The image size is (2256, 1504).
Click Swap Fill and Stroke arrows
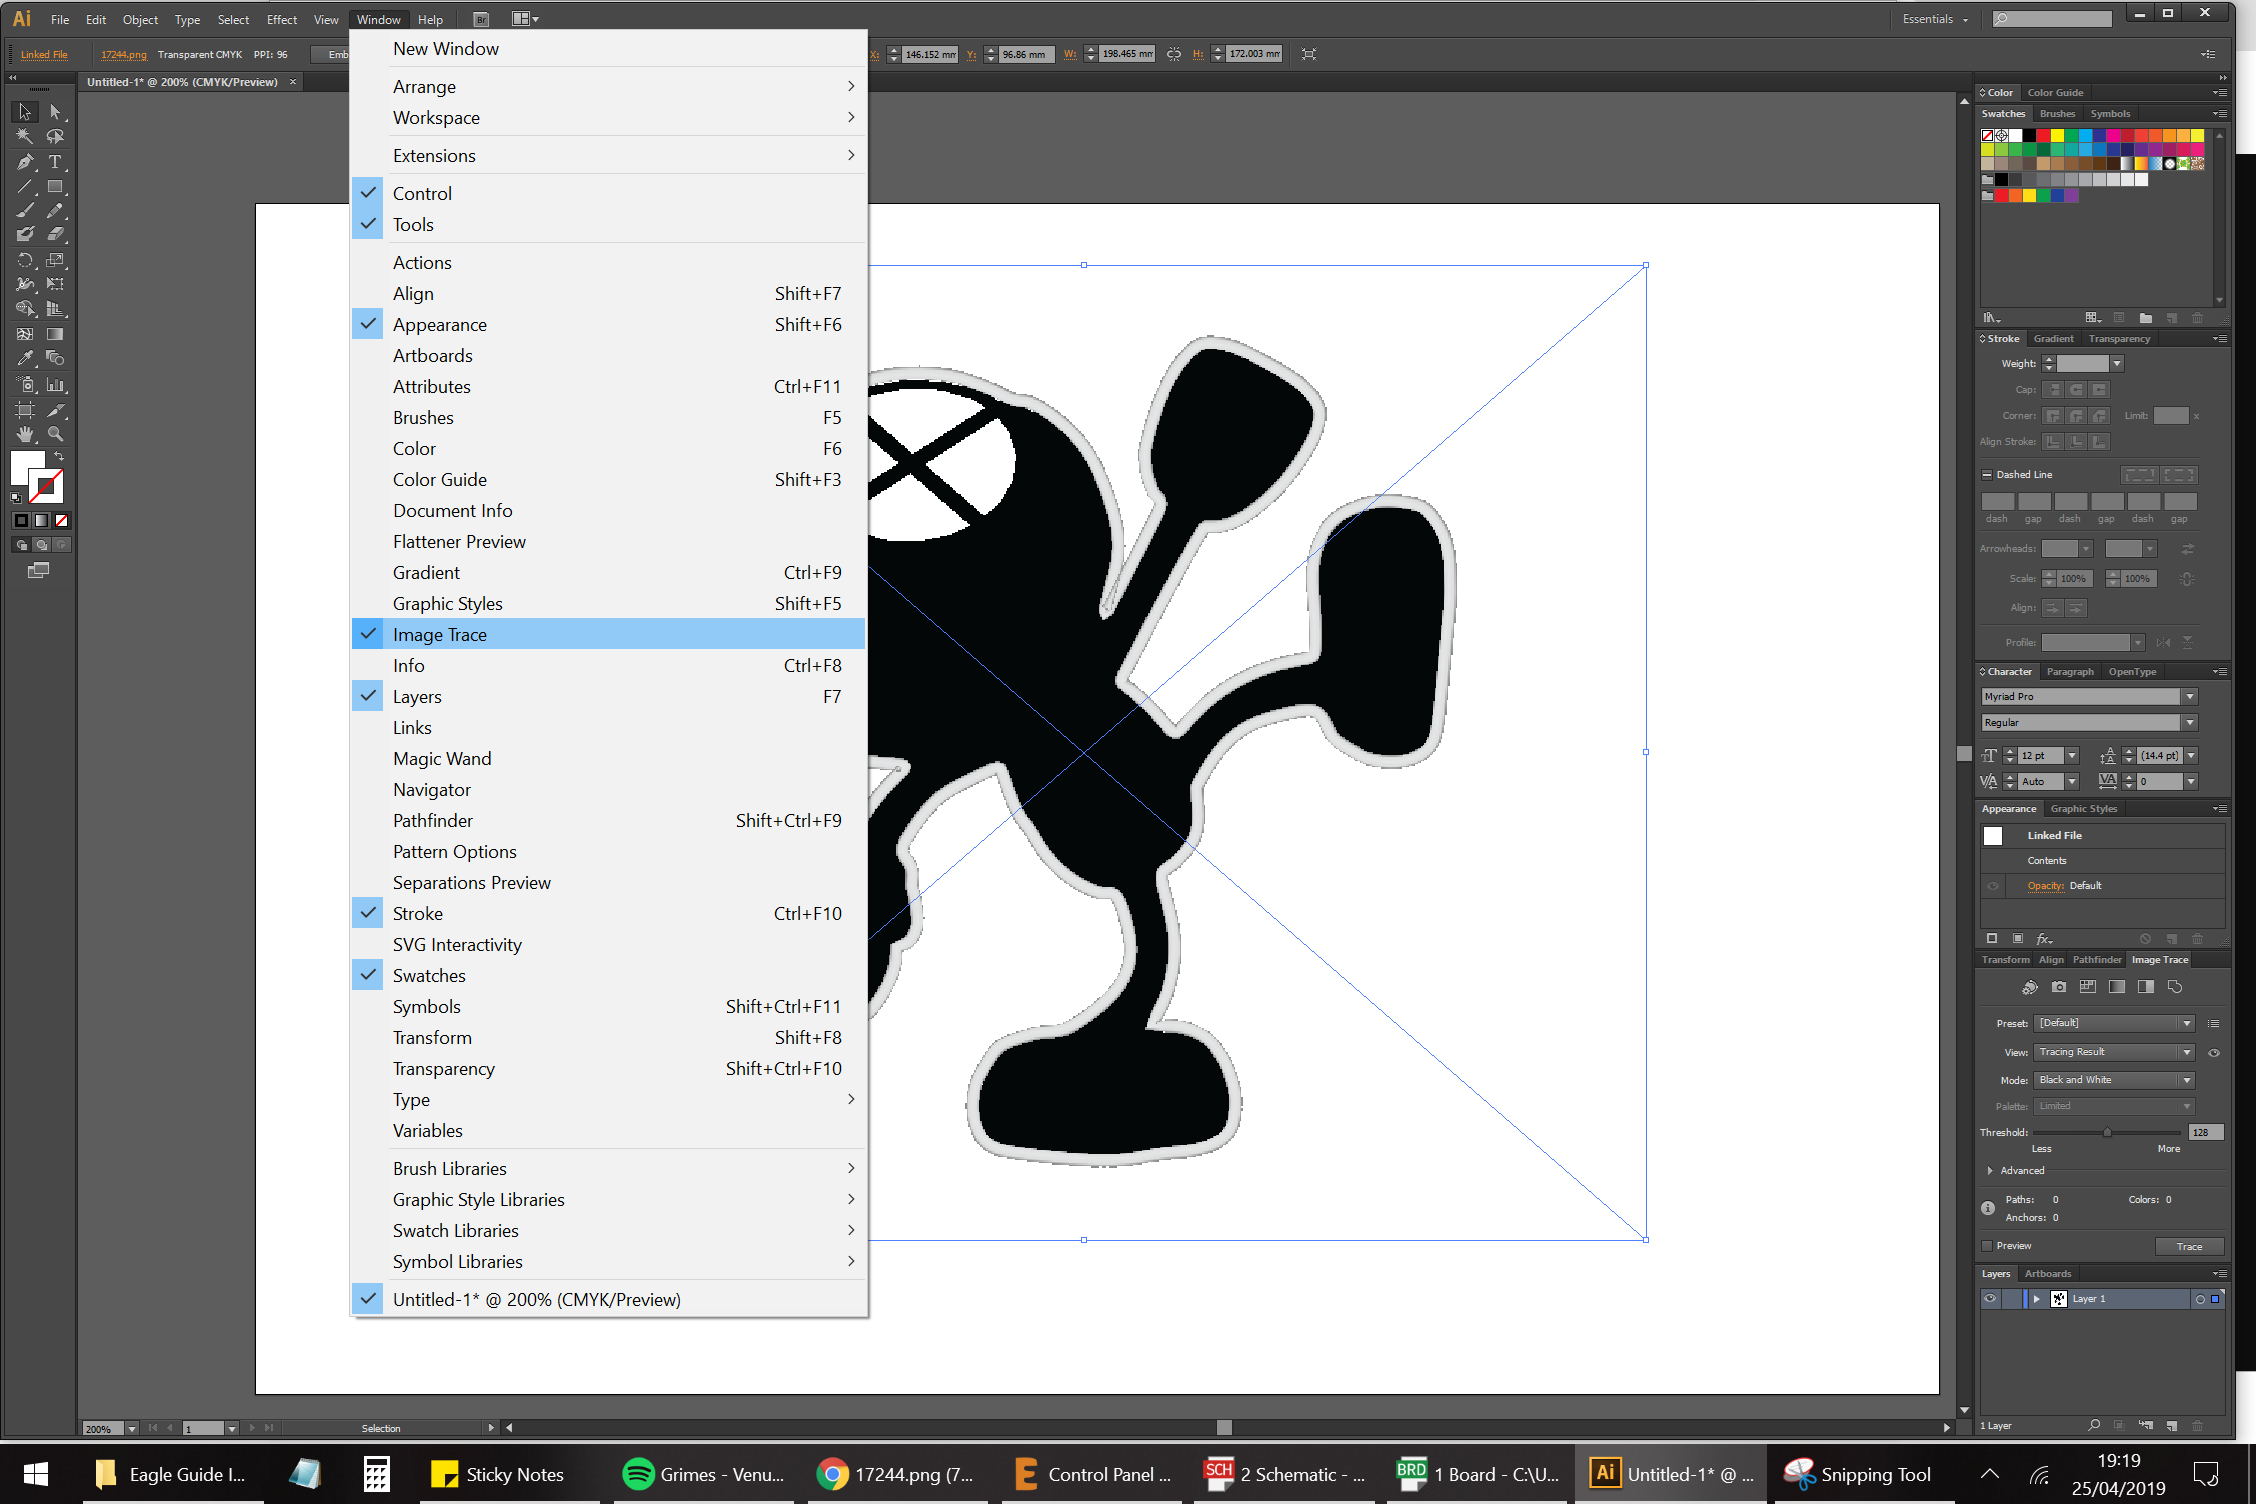pyautogui.click(x=60, y=456)
